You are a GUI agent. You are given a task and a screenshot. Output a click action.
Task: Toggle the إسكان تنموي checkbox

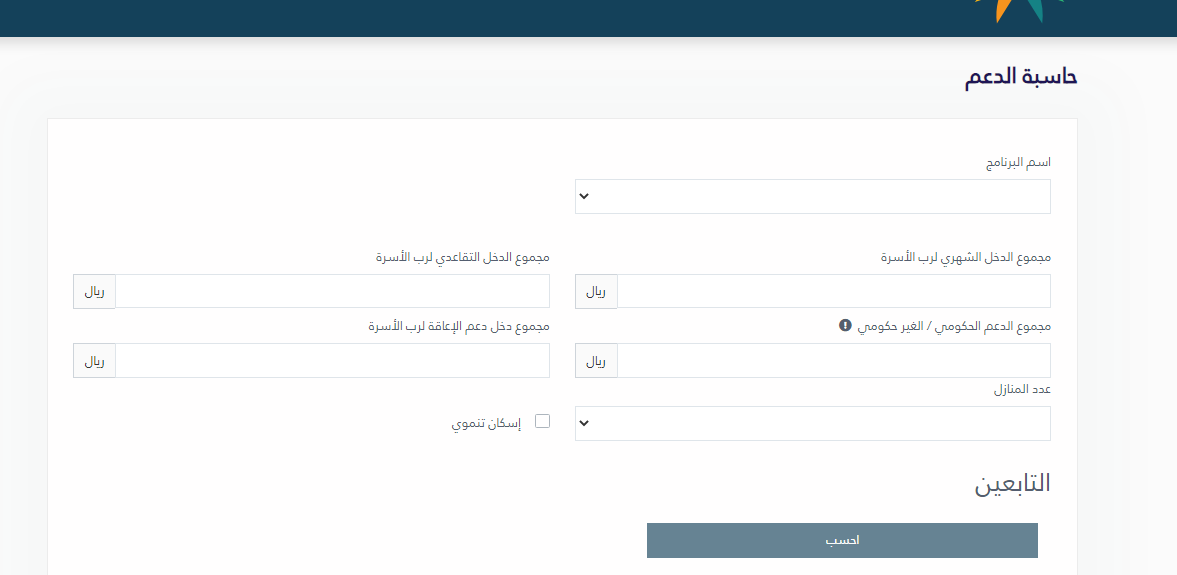pyautogui.click(x=543, y=421)
